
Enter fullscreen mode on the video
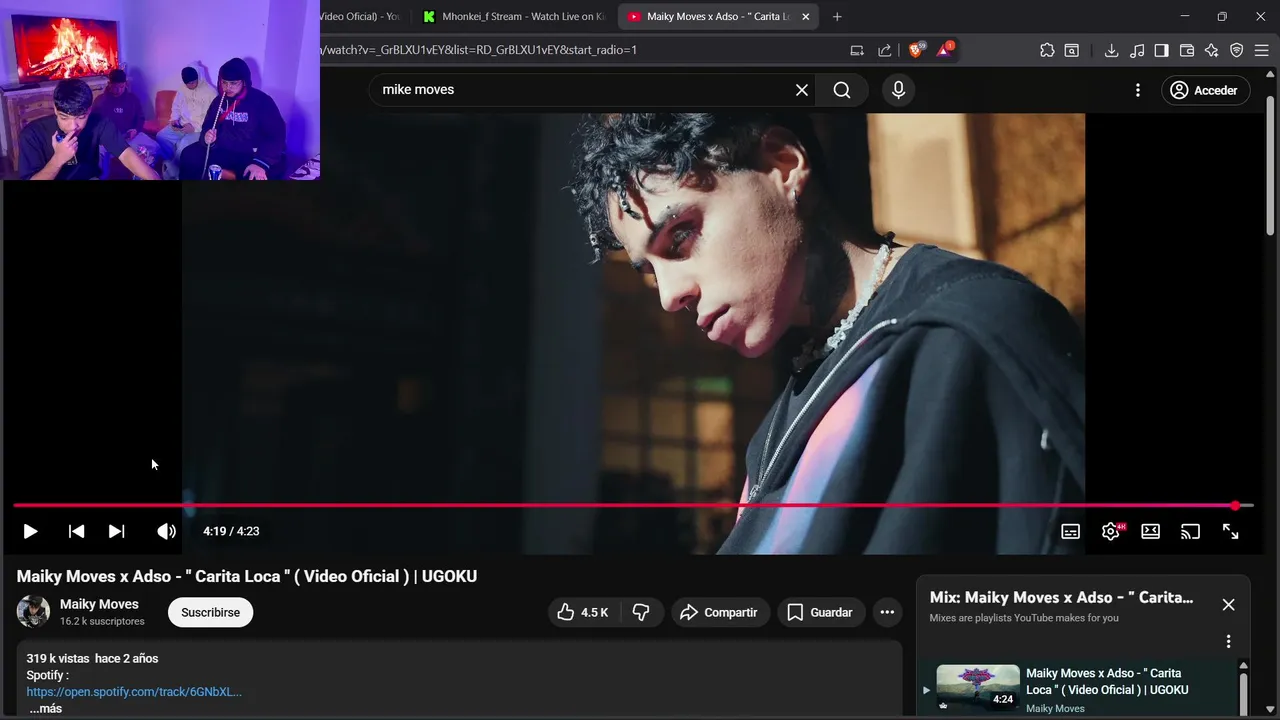coord(1231,531)
